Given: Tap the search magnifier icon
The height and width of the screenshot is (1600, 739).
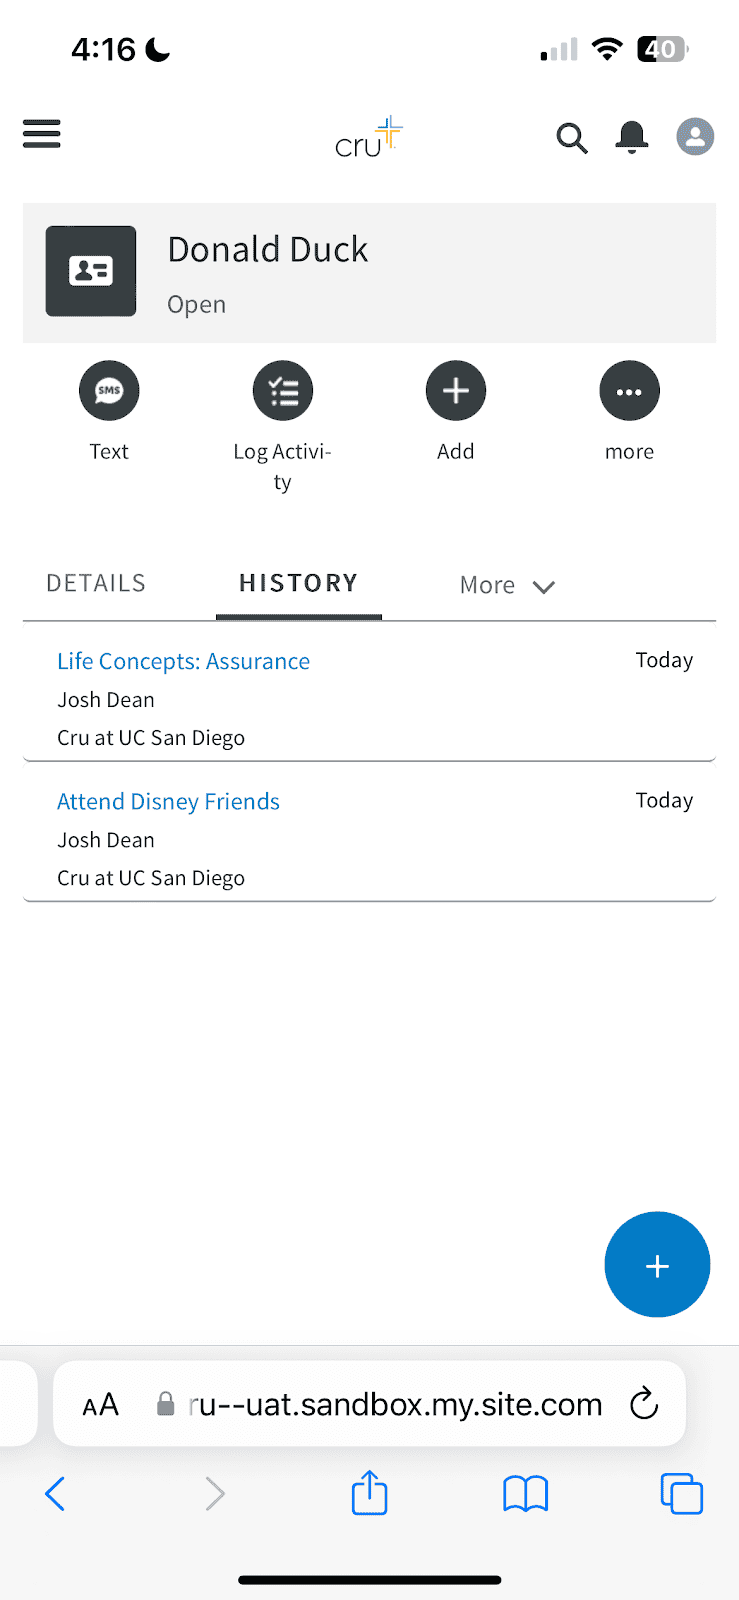Looking at the screenshot, I should click(x=572, y=138).
